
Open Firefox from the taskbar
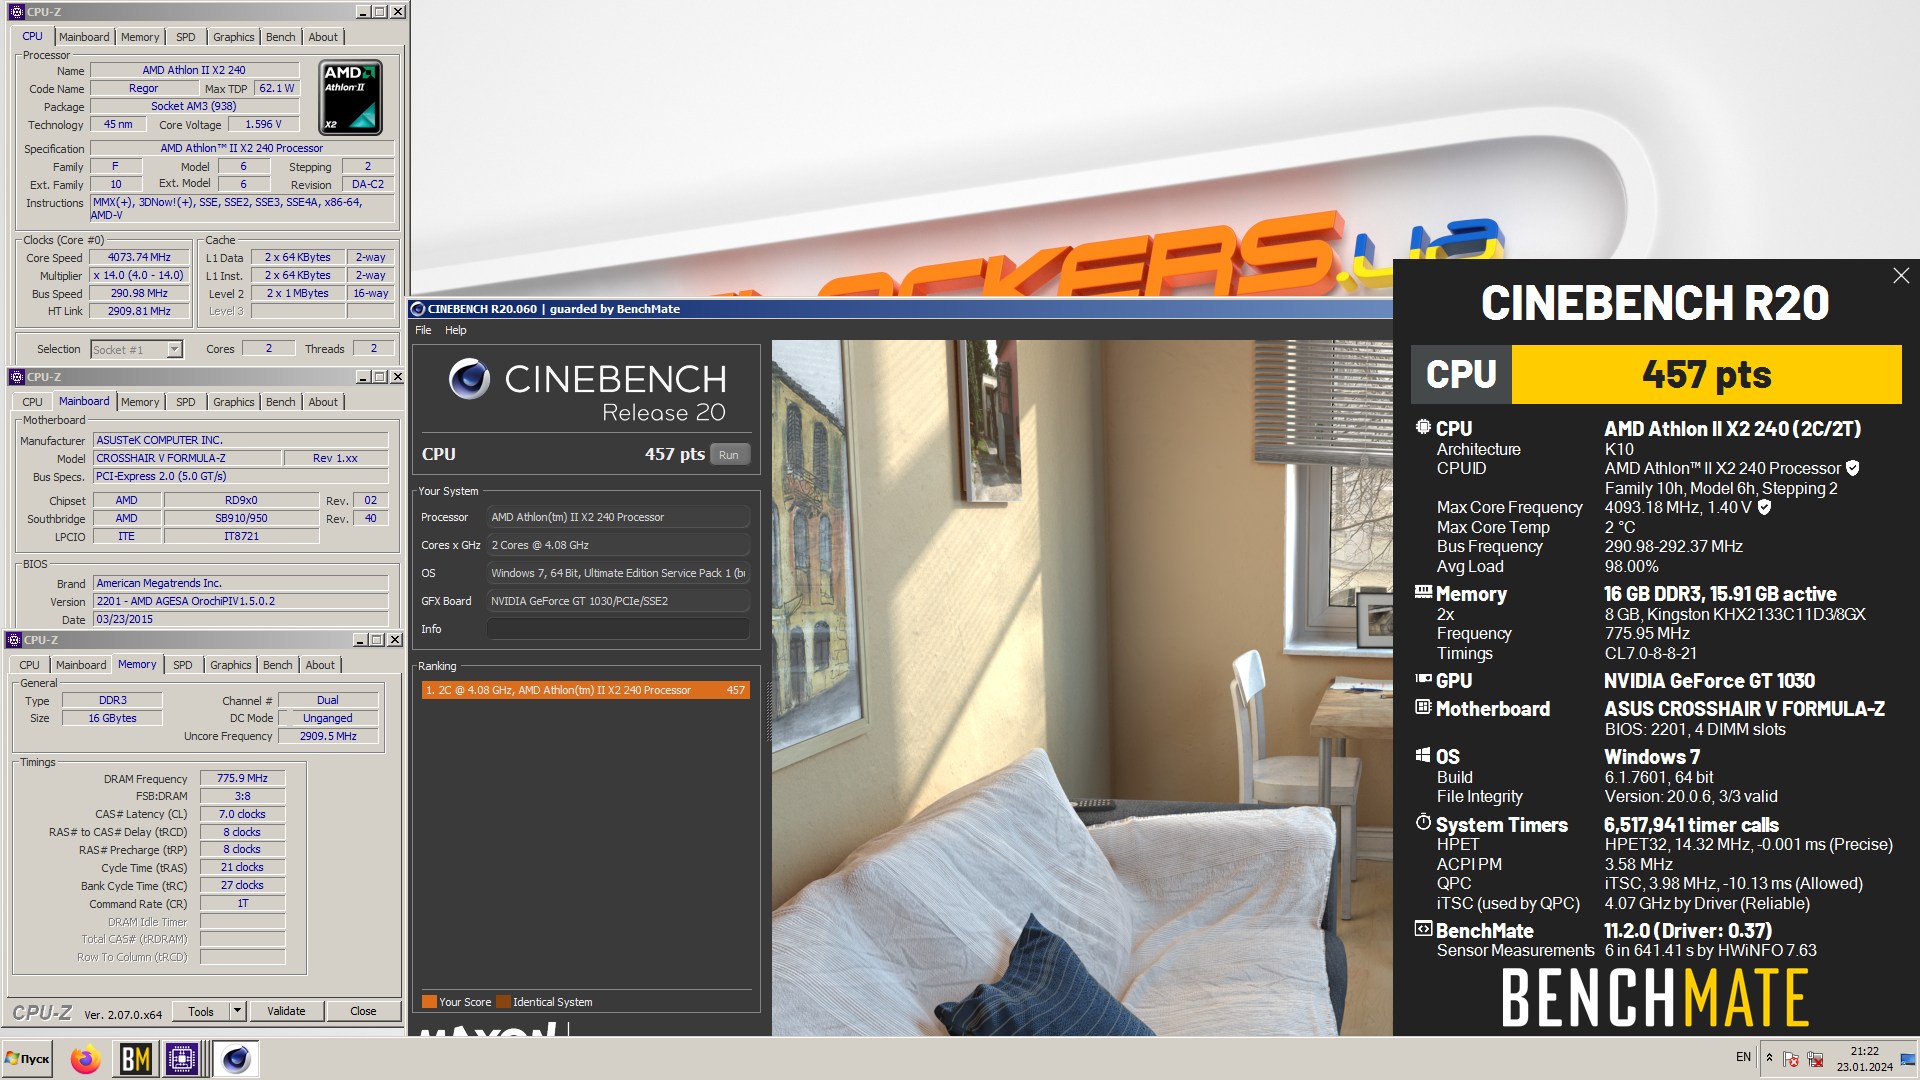point(85,1059)
